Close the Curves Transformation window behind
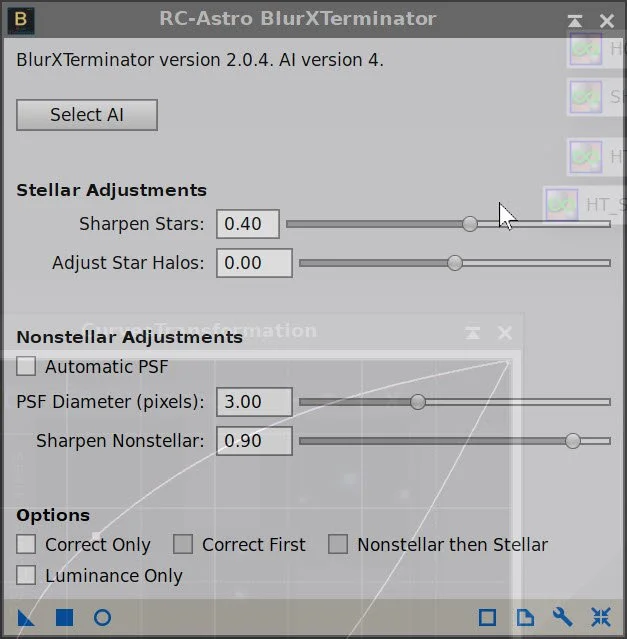 505,333
